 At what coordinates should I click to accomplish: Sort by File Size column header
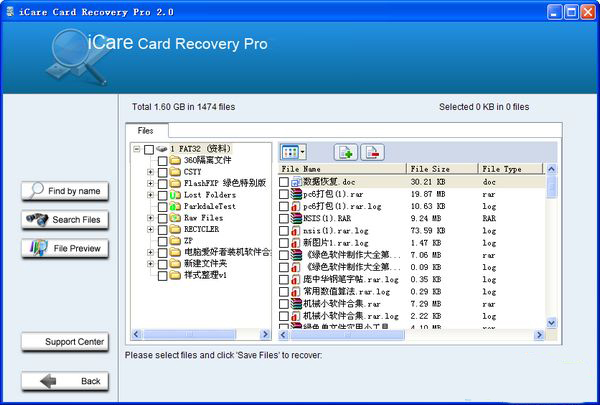pos(442,169)
